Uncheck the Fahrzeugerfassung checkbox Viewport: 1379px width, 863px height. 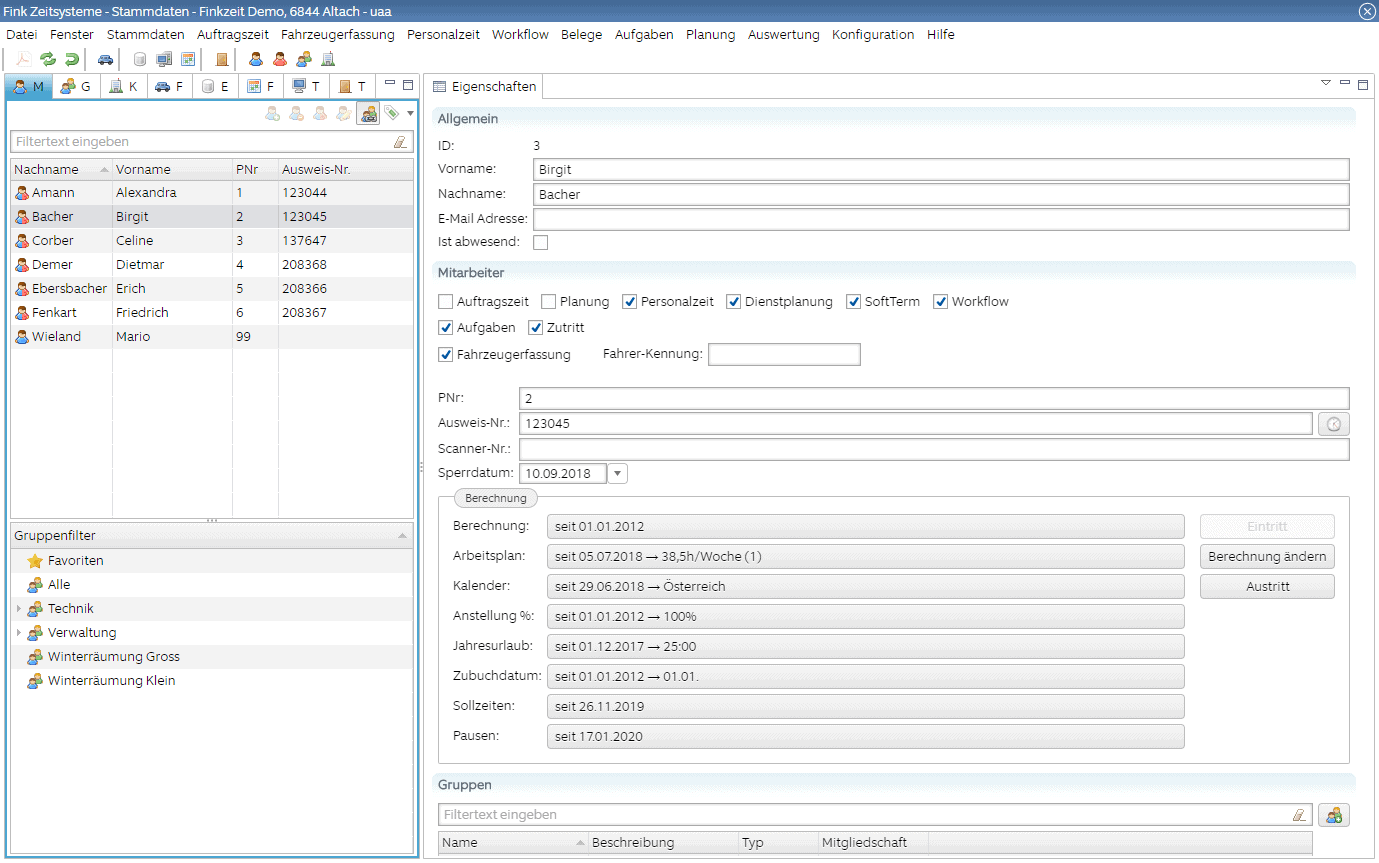(x=446, y=354)
